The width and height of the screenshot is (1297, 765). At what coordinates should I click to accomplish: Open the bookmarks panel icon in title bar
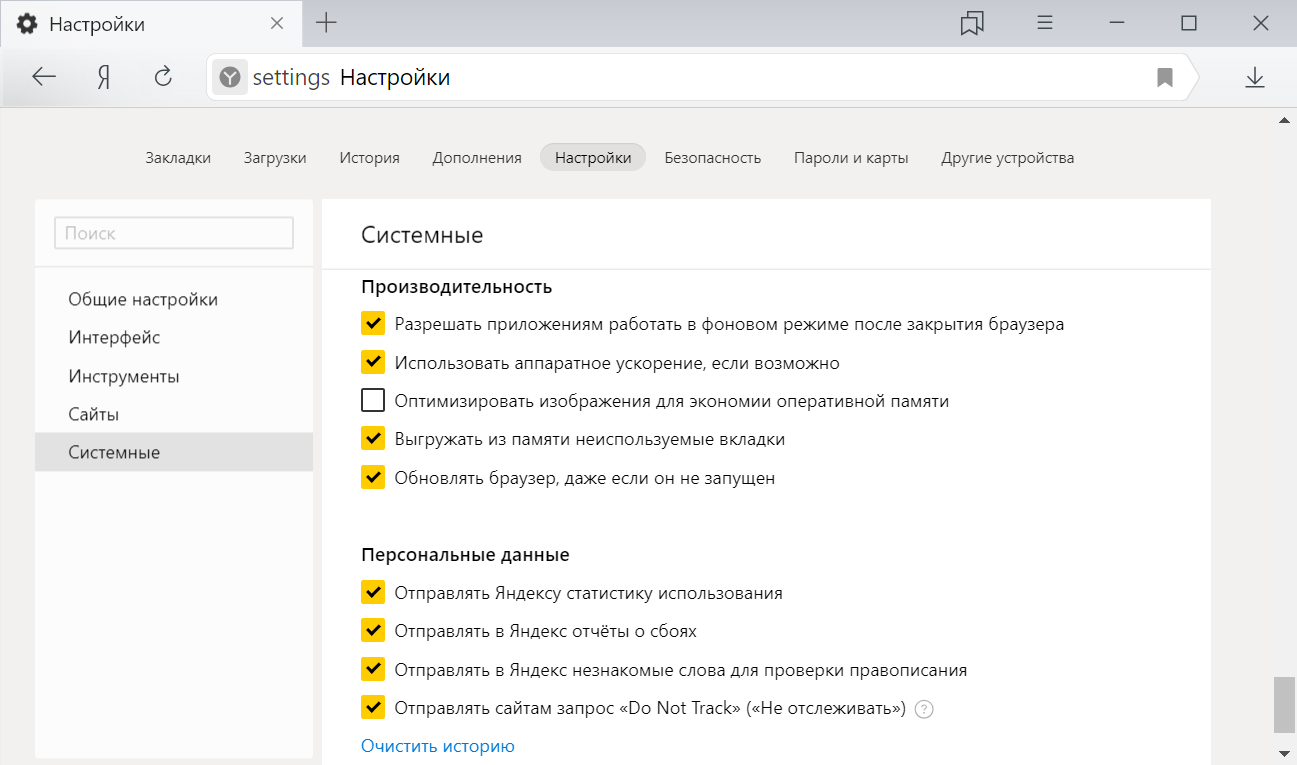click(972, 23)
